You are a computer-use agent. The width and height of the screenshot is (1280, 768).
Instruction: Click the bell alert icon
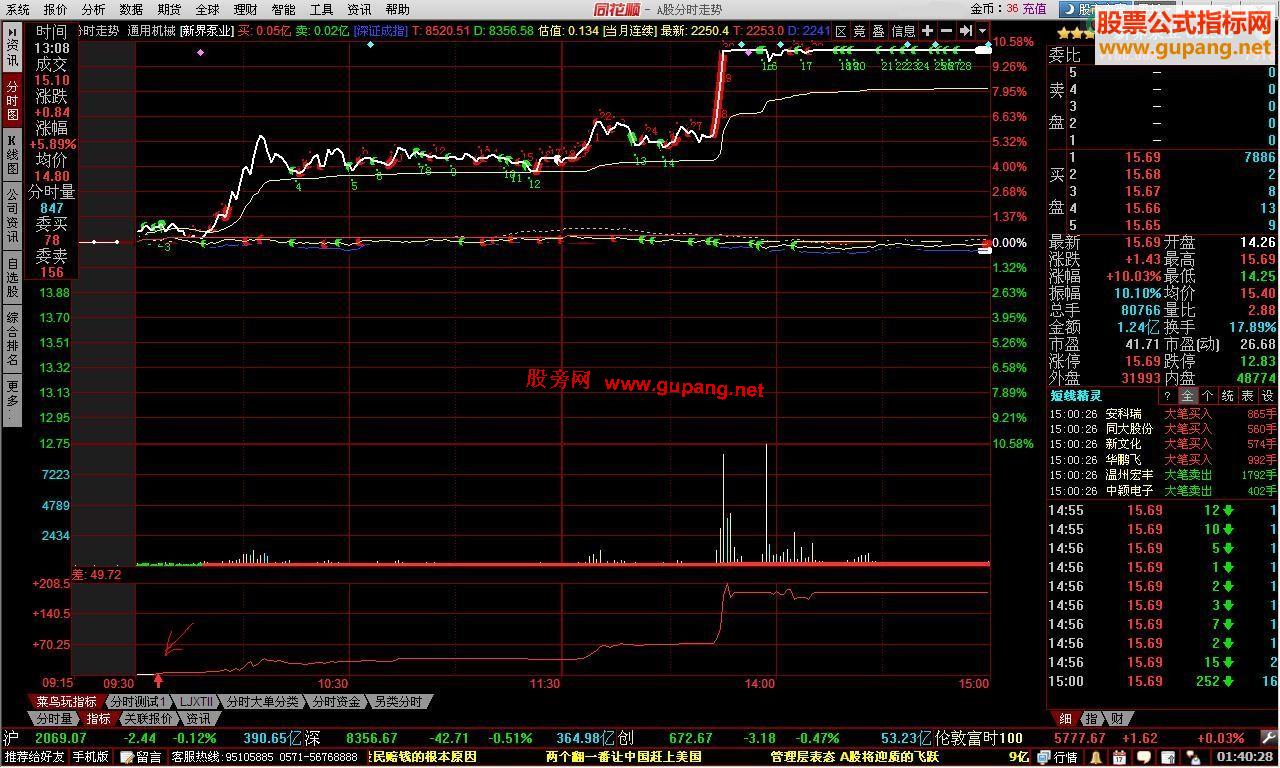pyautogui.click(x=1096, y=757)
